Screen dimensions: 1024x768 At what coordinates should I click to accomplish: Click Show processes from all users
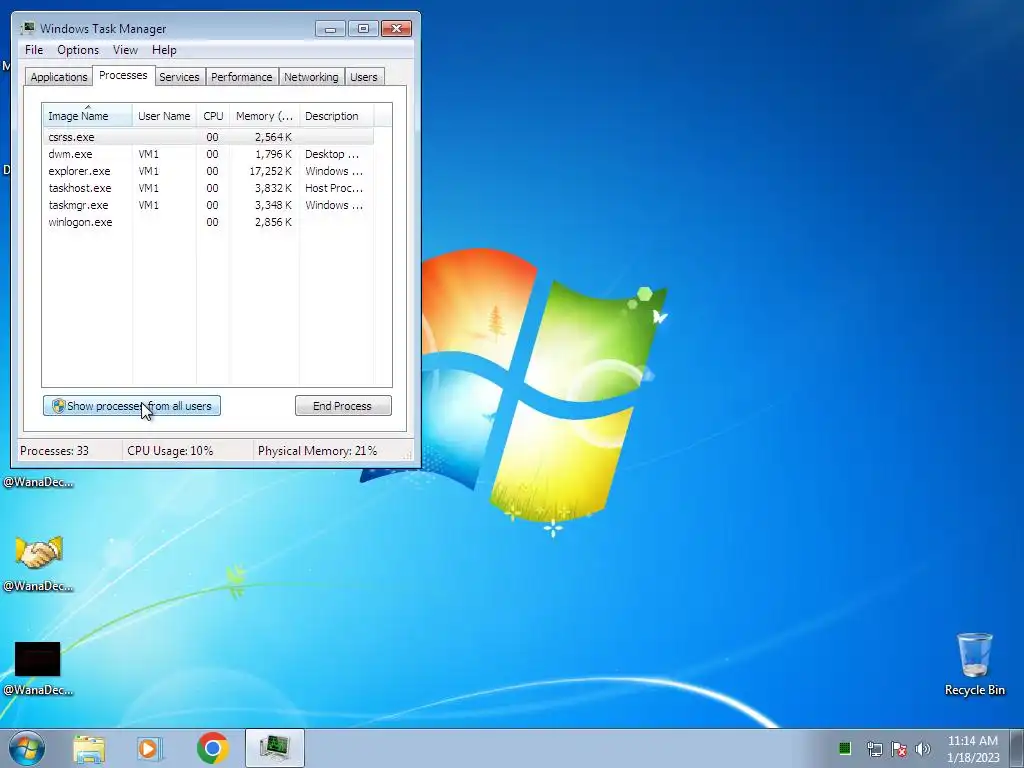pos(132,406)
